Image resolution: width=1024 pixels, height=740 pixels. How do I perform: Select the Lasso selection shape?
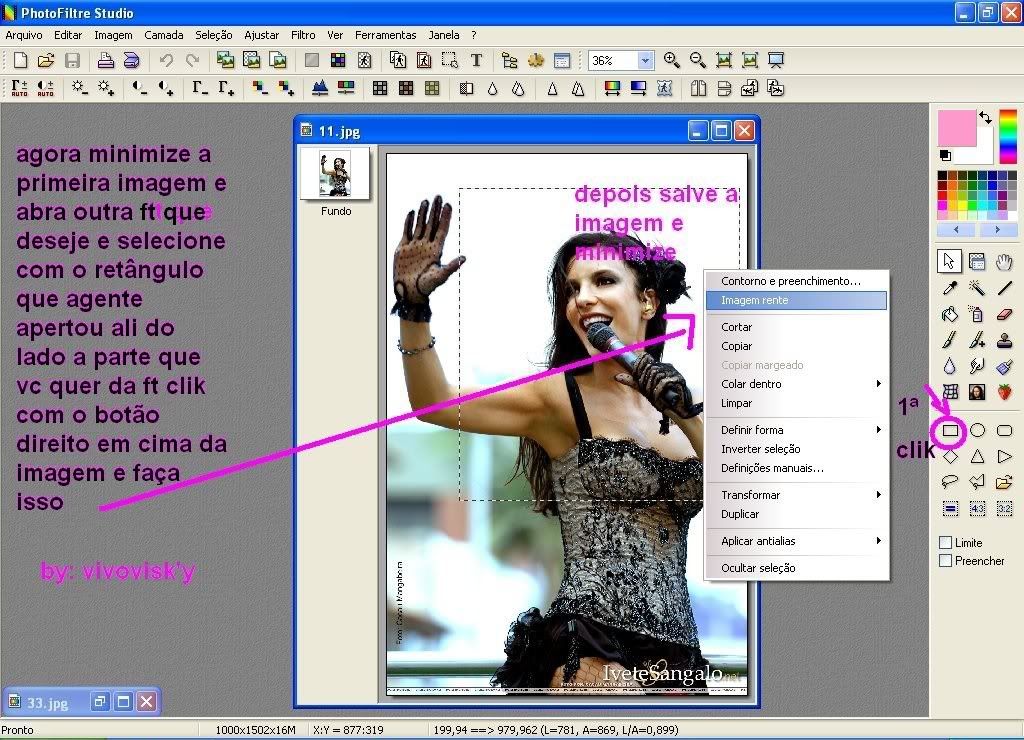click(x=950, y=482)
